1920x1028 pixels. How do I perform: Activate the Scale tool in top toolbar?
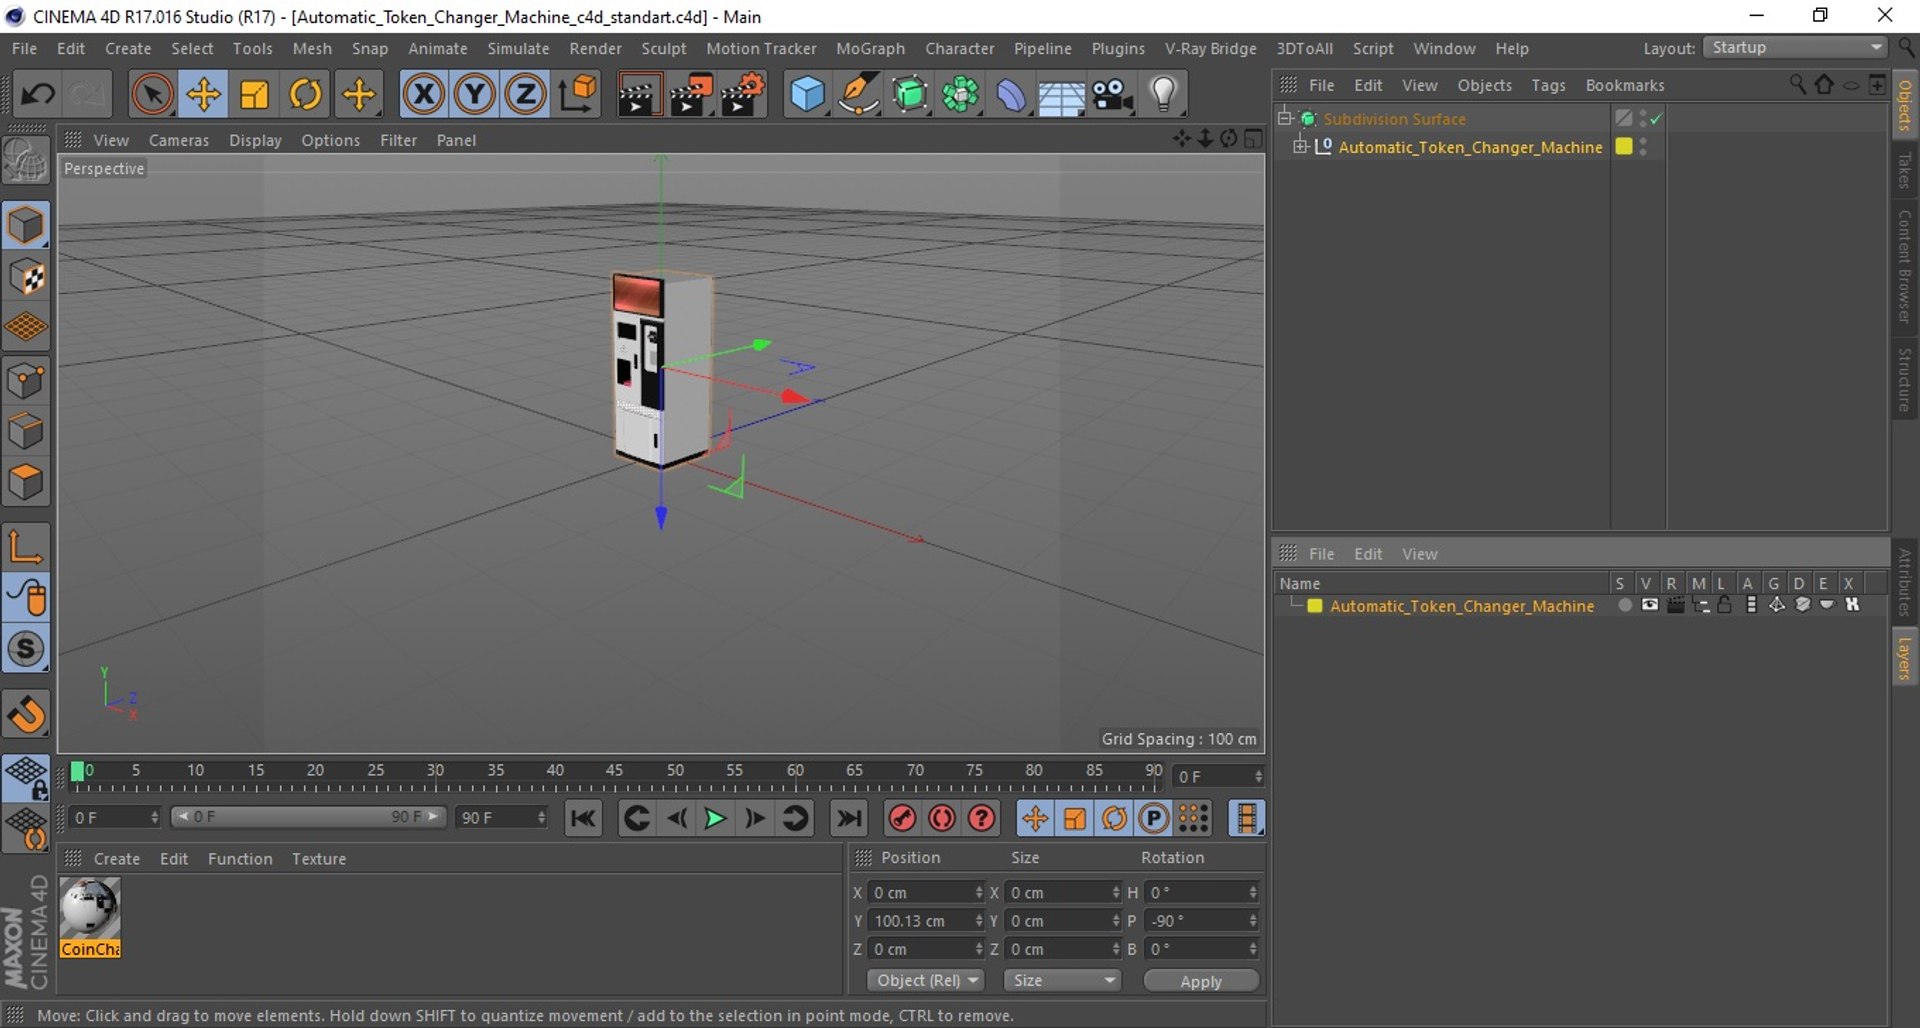pos(255,95)
